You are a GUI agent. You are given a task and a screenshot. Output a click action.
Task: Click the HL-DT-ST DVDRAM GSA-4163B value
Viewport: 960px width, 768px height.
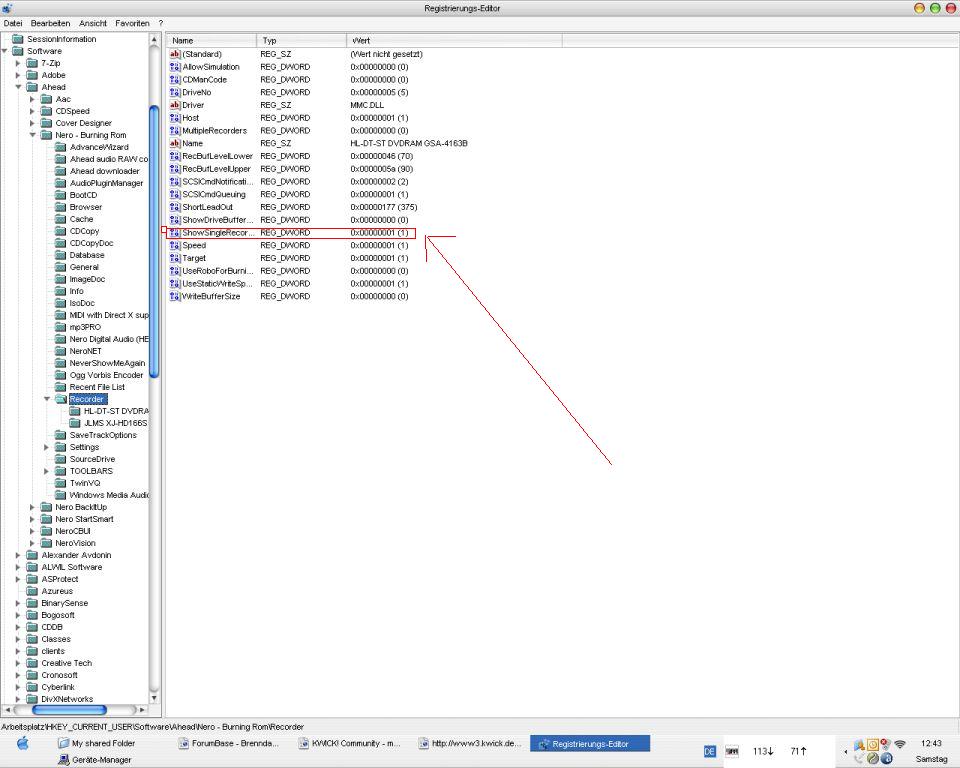coord(409,143)
